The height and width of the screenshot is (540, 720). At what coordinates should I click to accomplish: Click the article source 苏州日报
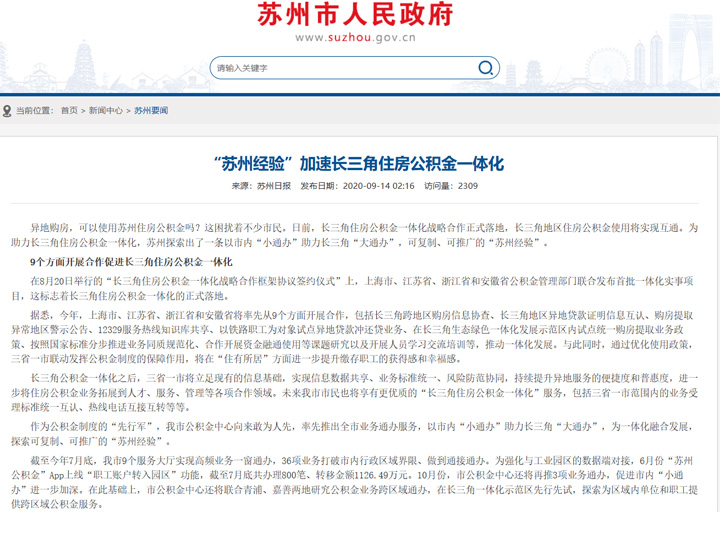point(273,186)
